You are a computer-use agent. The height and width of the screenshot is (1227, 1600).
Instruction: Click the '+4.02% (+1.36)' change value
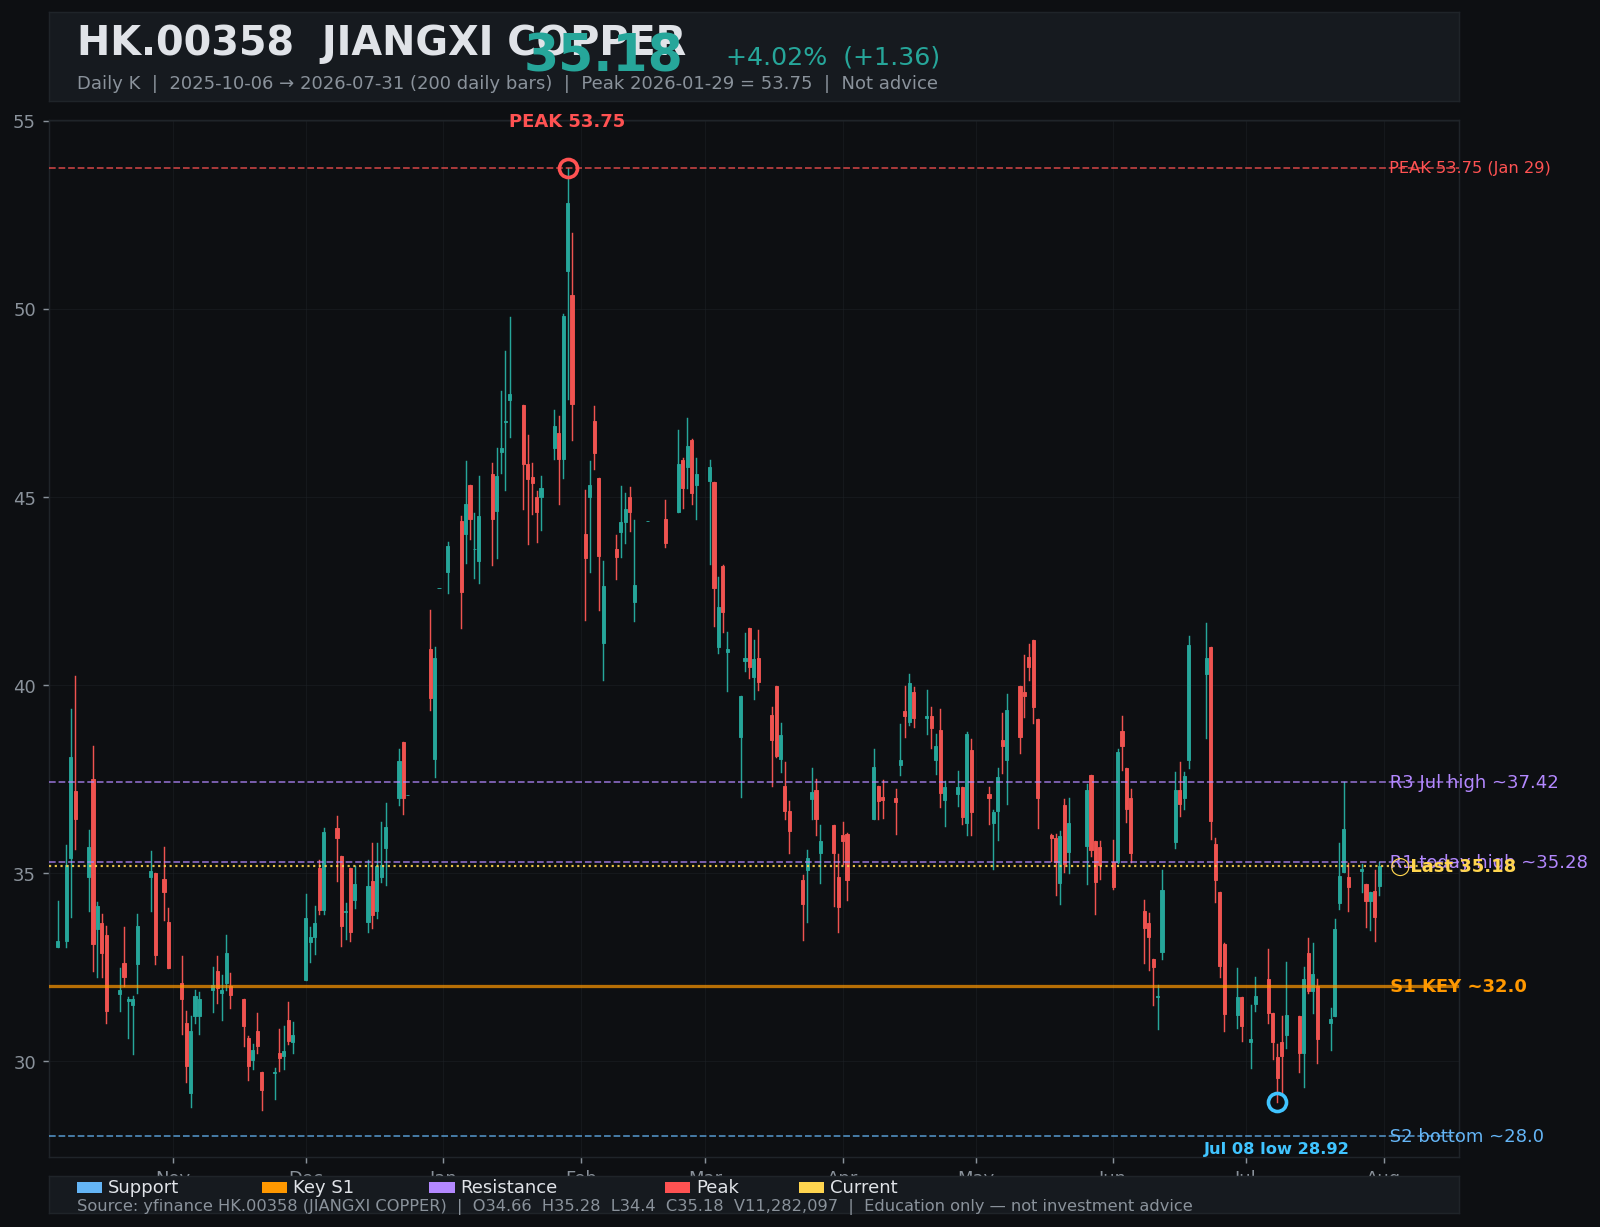833,57
